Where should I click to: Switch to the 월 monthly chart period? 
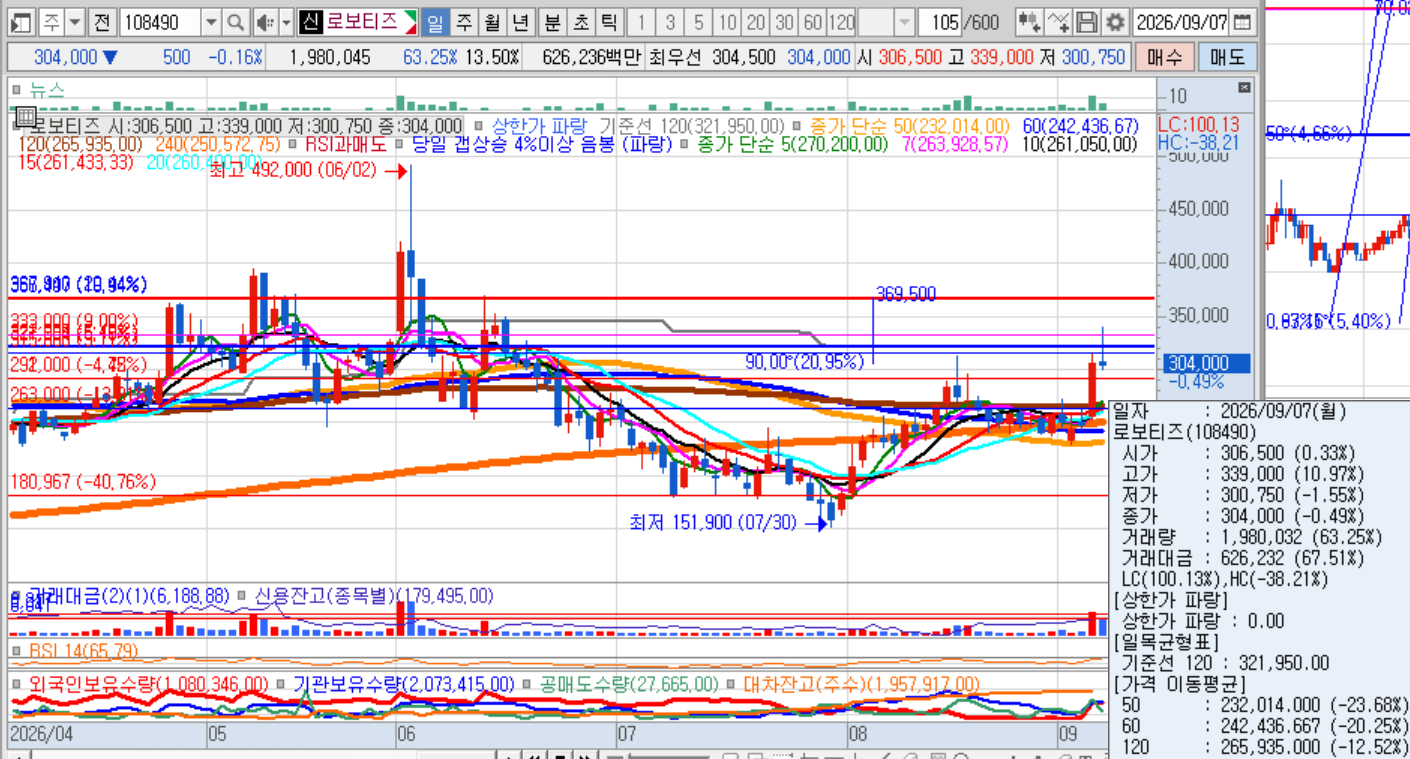492,22
